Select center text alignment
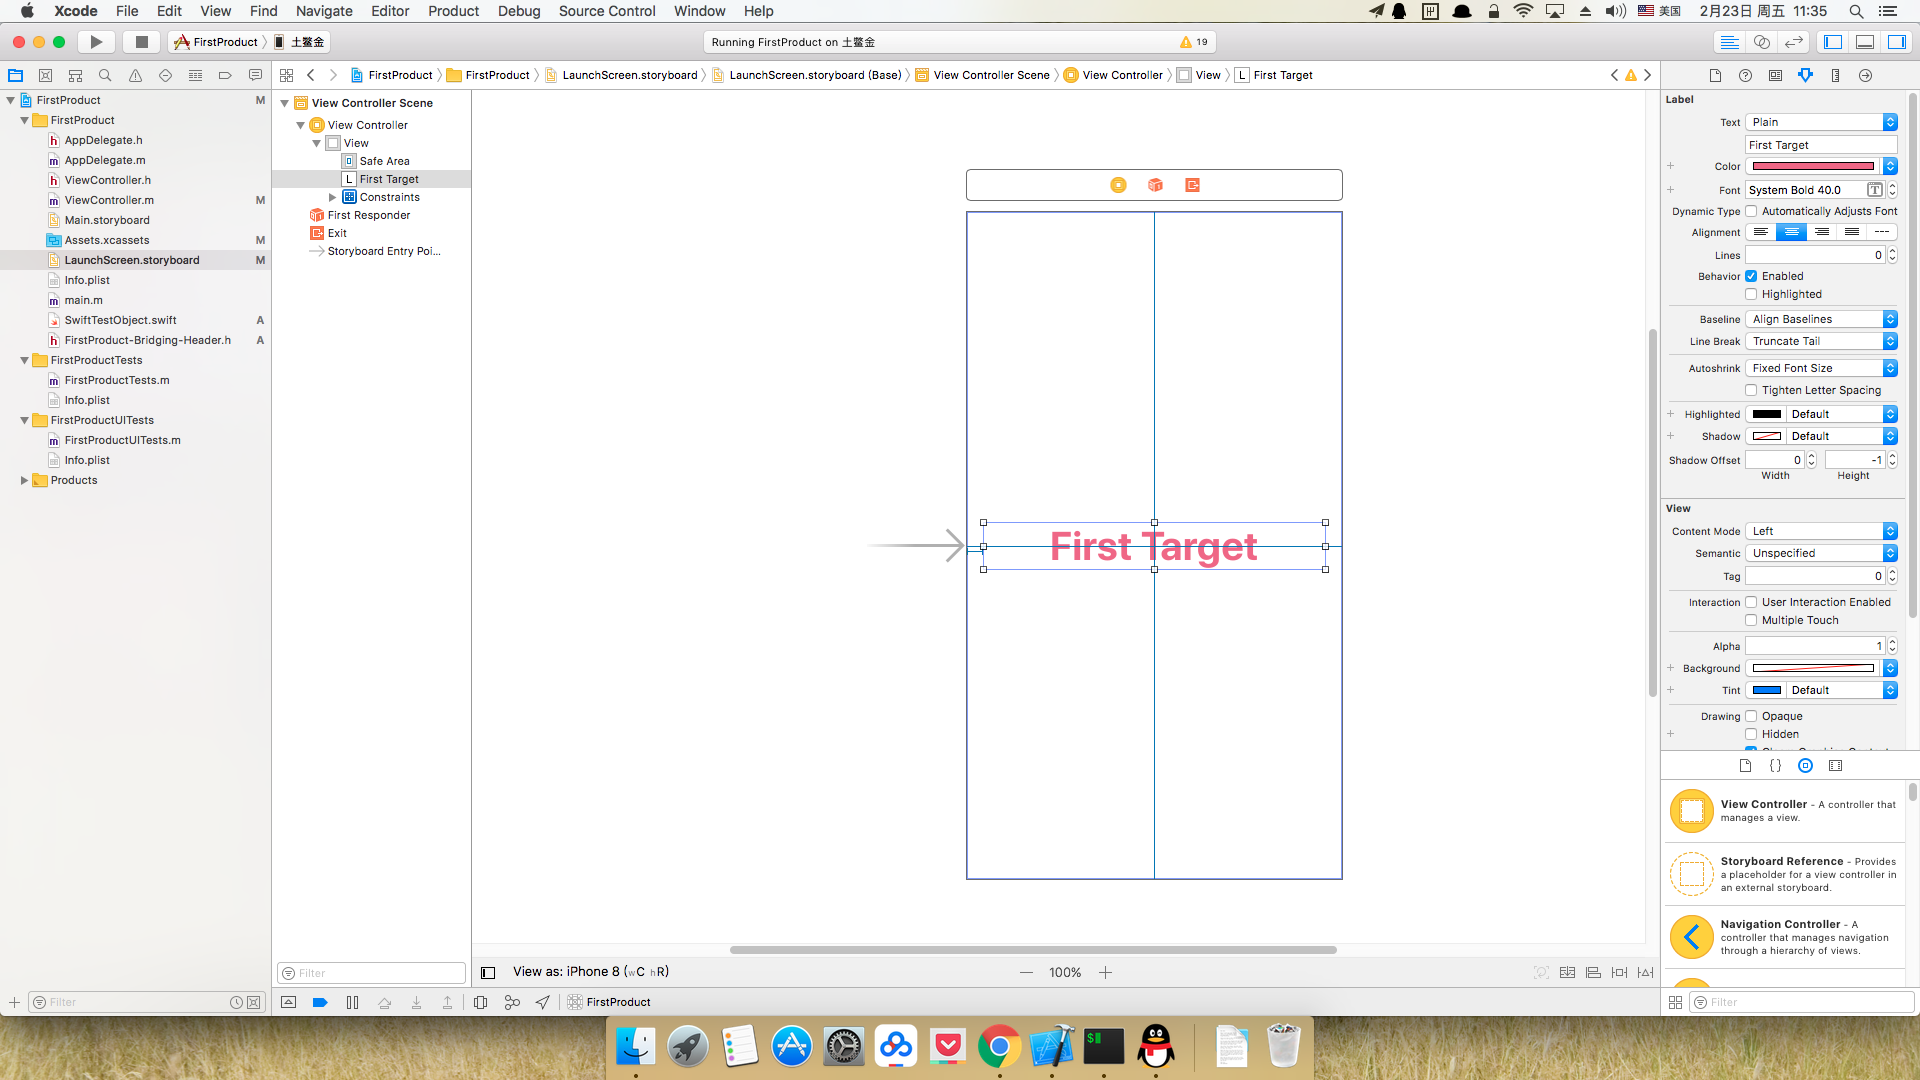The height and width of the screenshot is (1080, 1920). point(1791,232)
